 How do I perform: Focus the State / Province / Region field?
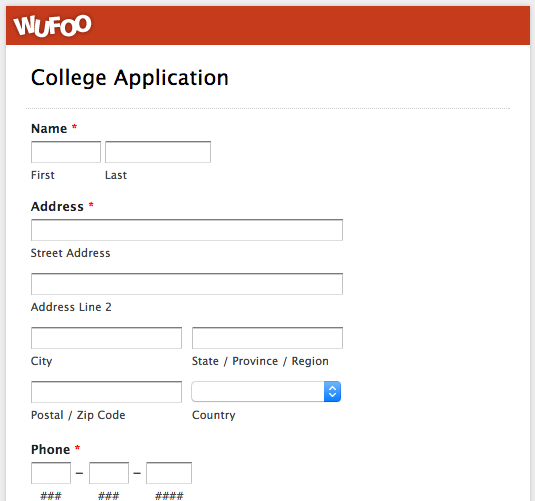click(267, 338)
